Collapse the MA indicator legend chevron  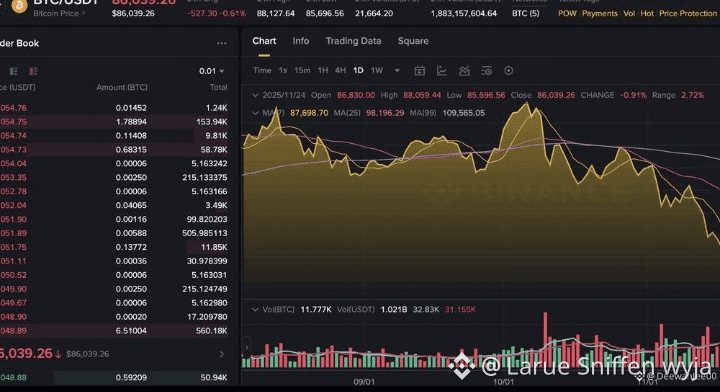(x=255, y=113)
